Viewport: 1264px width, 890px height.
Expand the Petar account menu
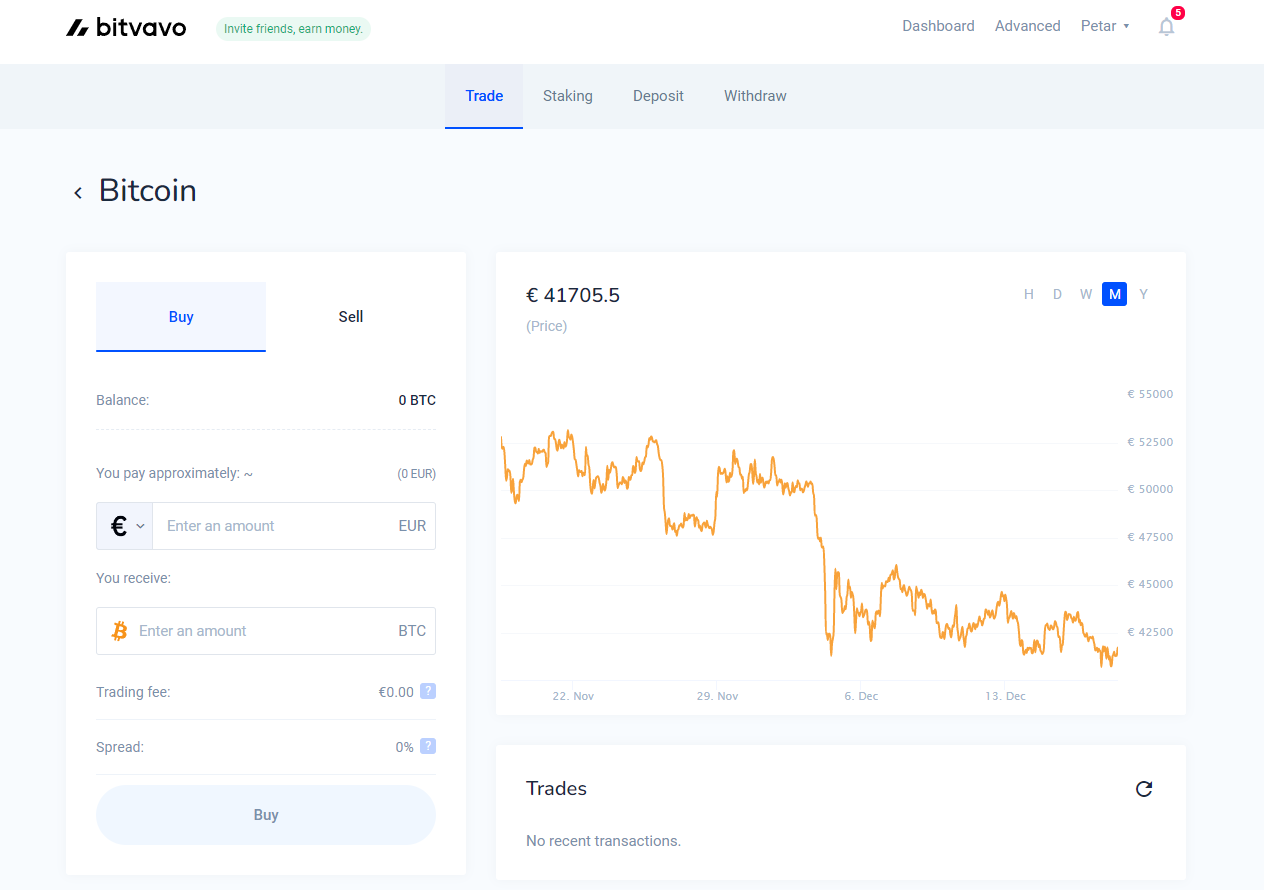(x=1105, y=26)
